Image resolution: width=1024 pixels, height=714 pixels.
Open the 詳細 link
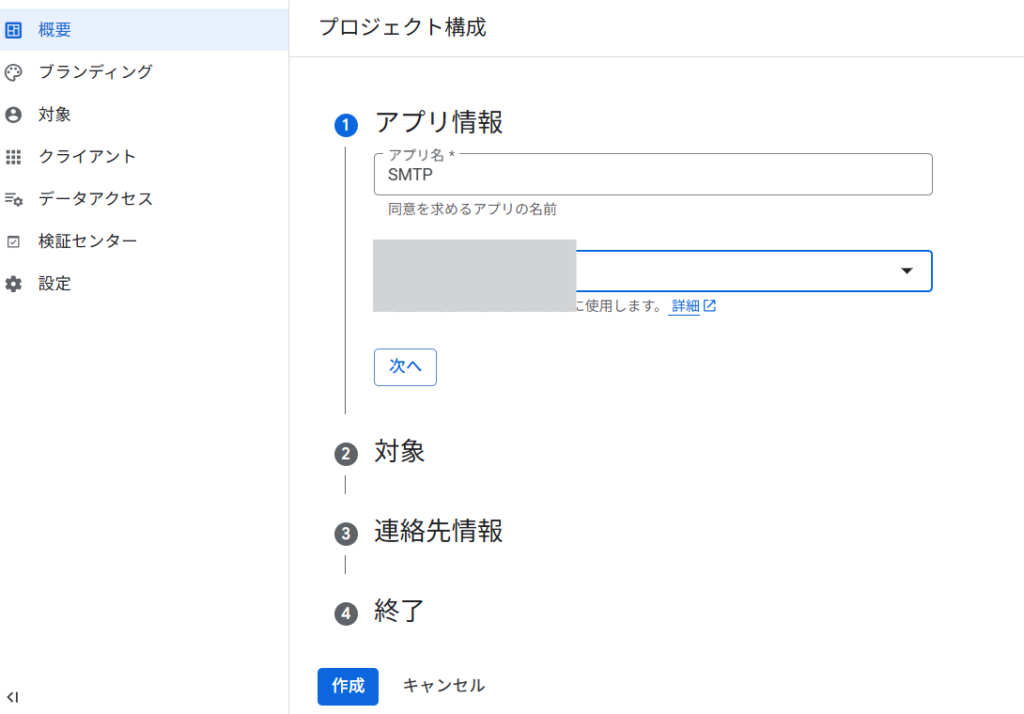pyautogui.click(x=685, y=306)
